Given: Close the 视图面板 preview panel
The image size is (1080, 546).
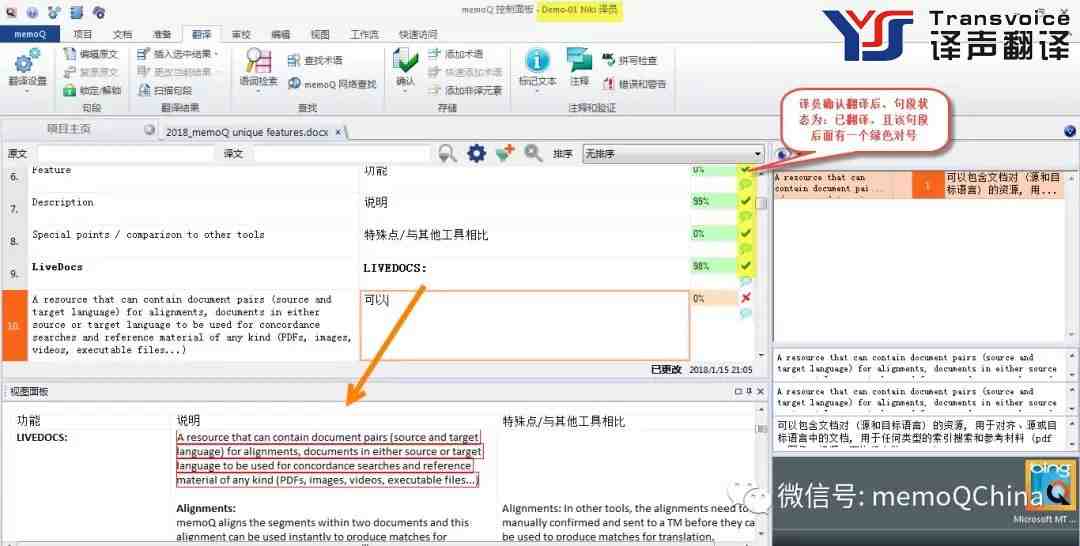Looking at the screenshot, I should (760, 391).
